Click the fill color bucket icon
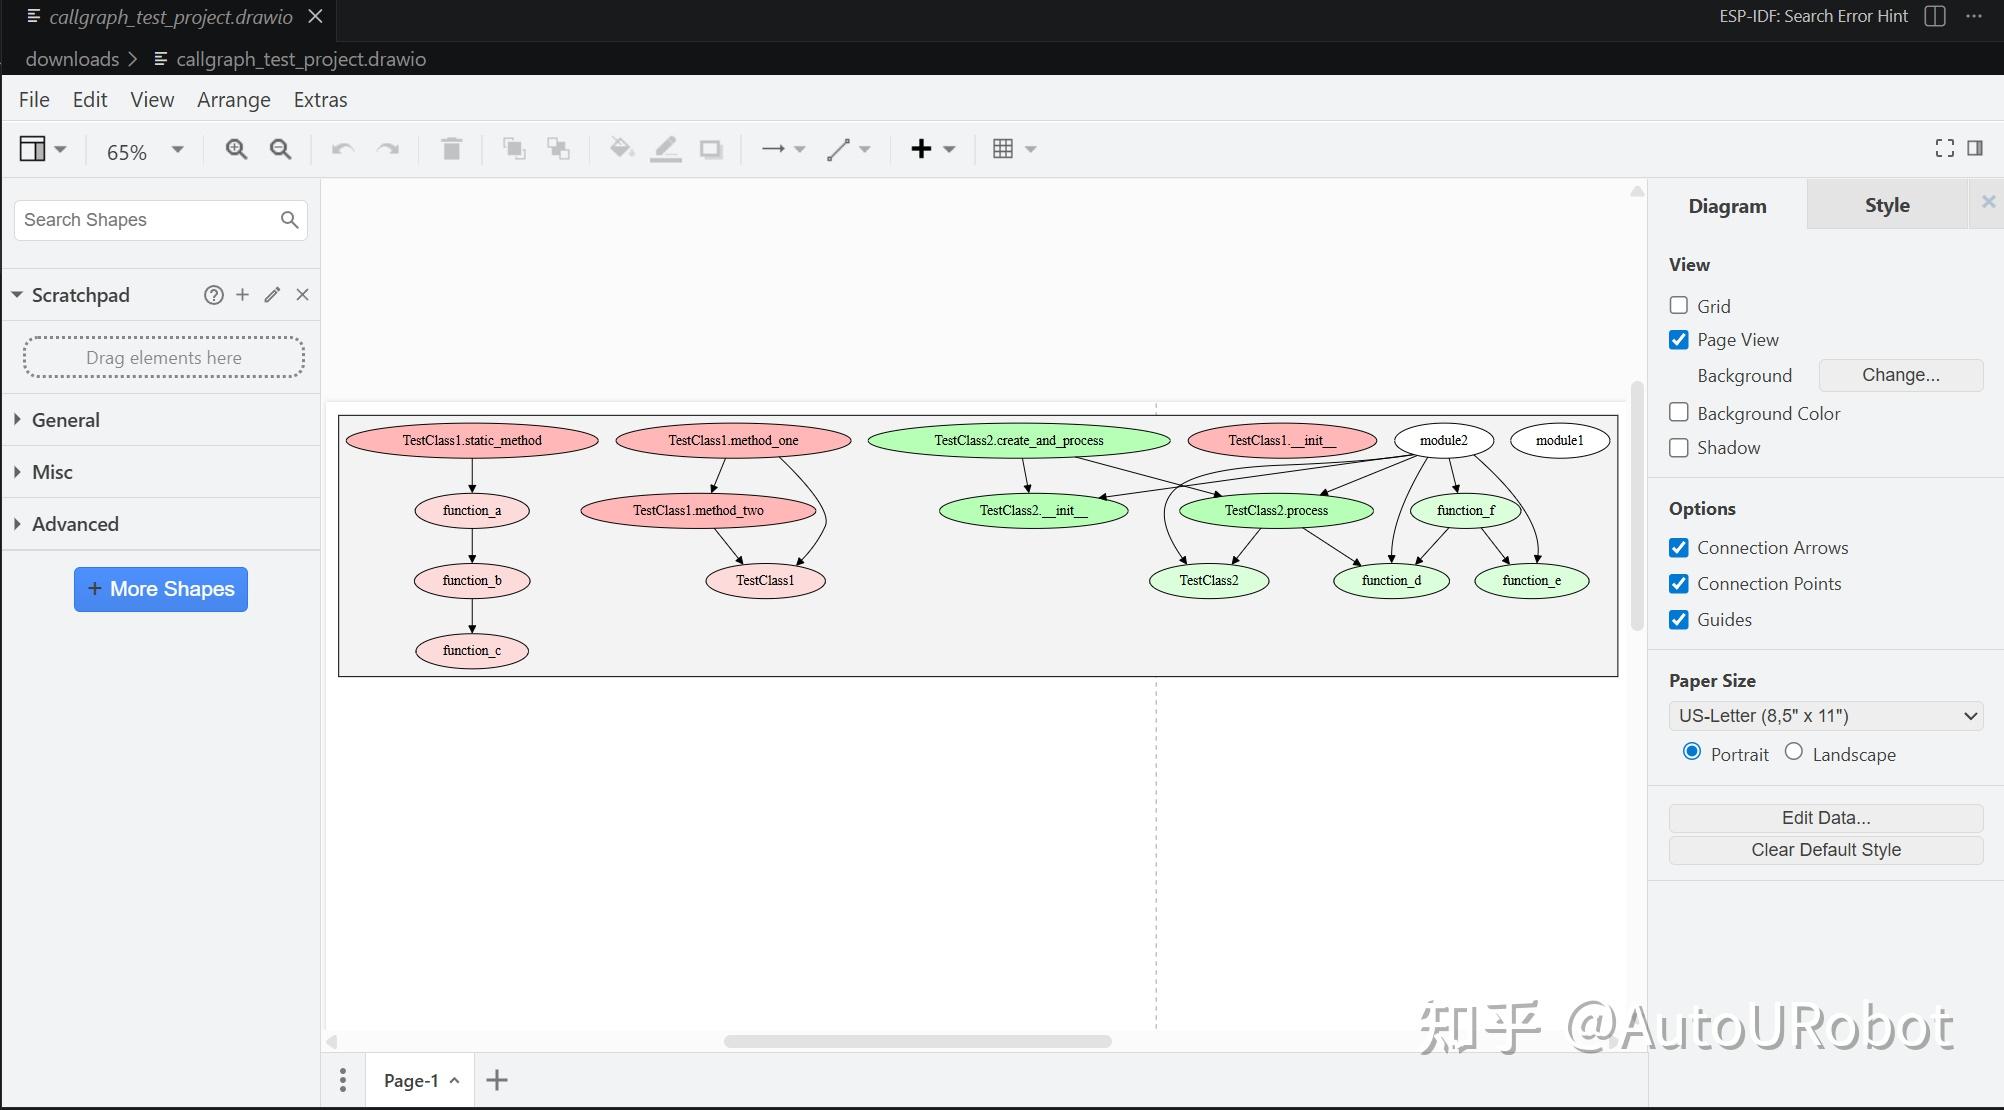The height and width of the screenshot is (1110, 2004). (621, 149)
